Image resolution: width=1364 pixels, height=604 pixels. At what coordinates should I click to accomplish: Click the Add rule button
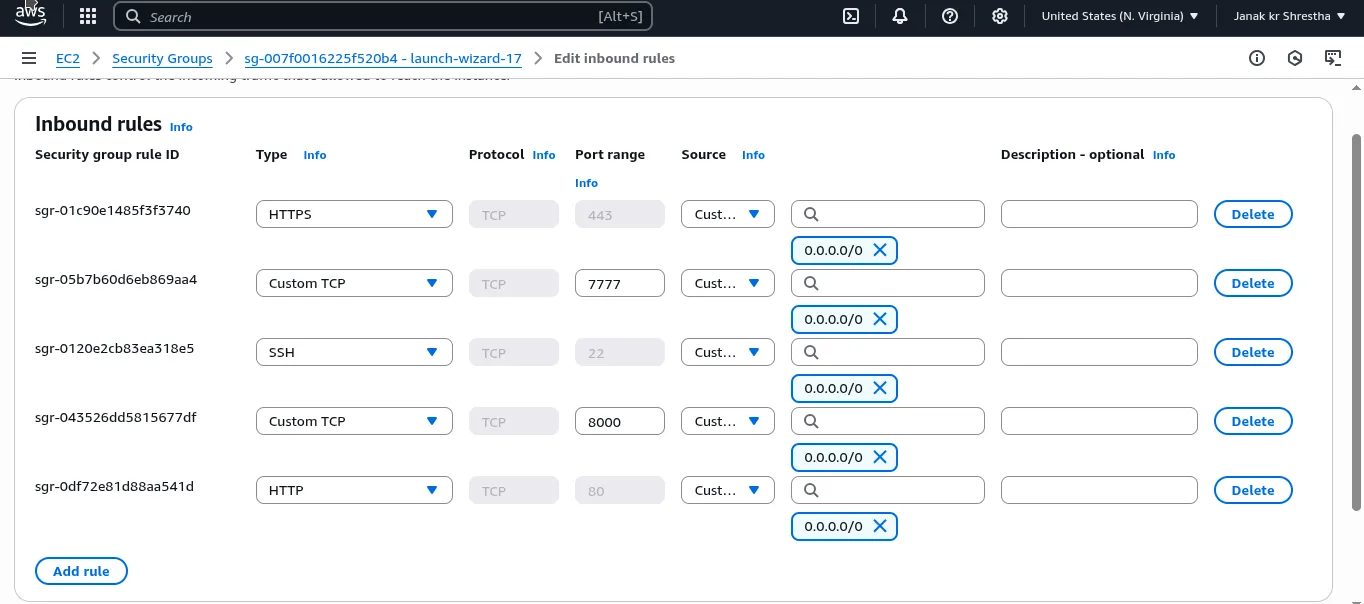tap(81, 571)
